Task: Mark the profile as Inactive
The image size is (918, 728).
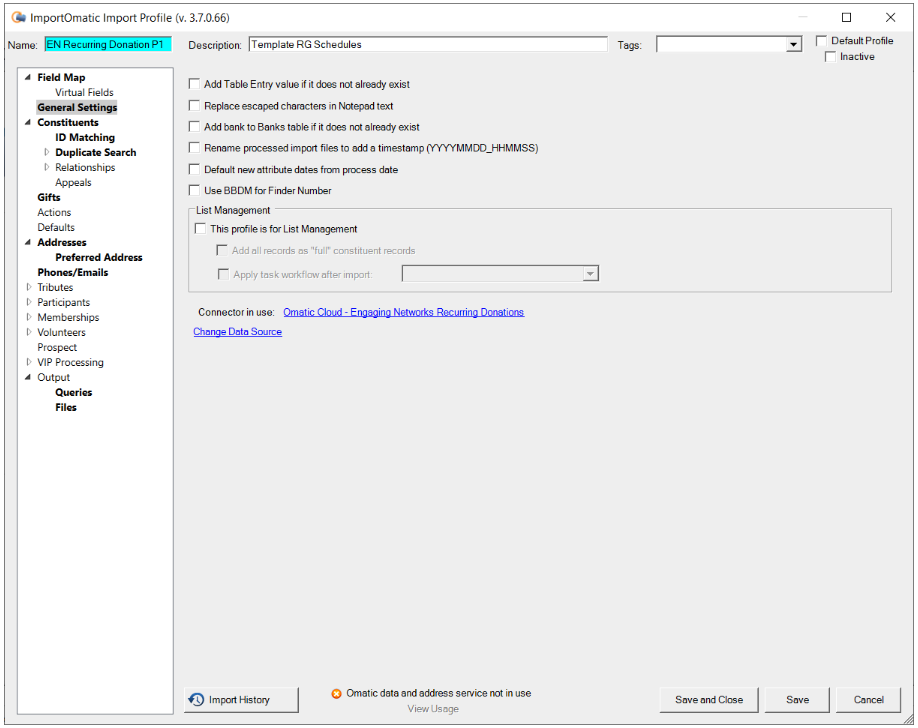Action: [830, 56]
